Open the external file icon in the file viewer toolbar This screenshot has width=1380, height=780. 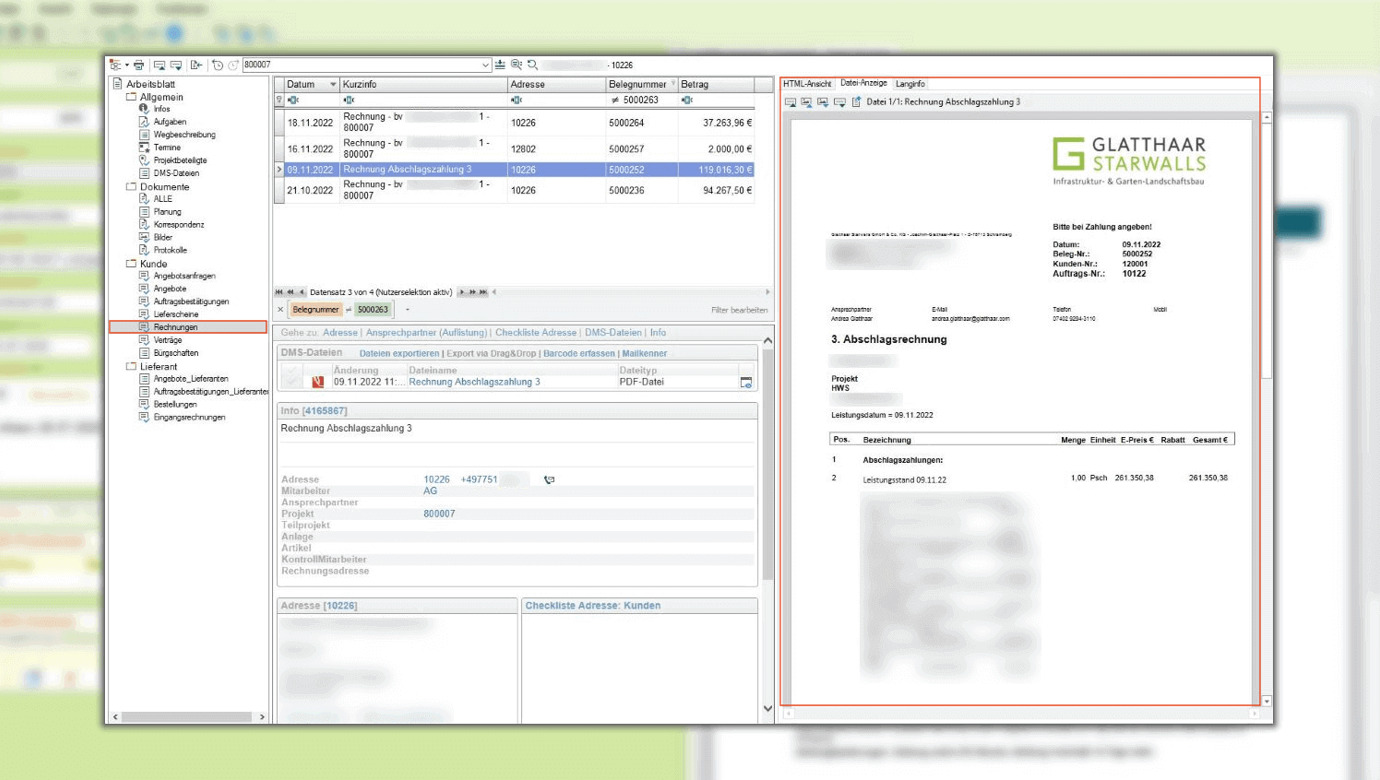click(x=857, y=102)
